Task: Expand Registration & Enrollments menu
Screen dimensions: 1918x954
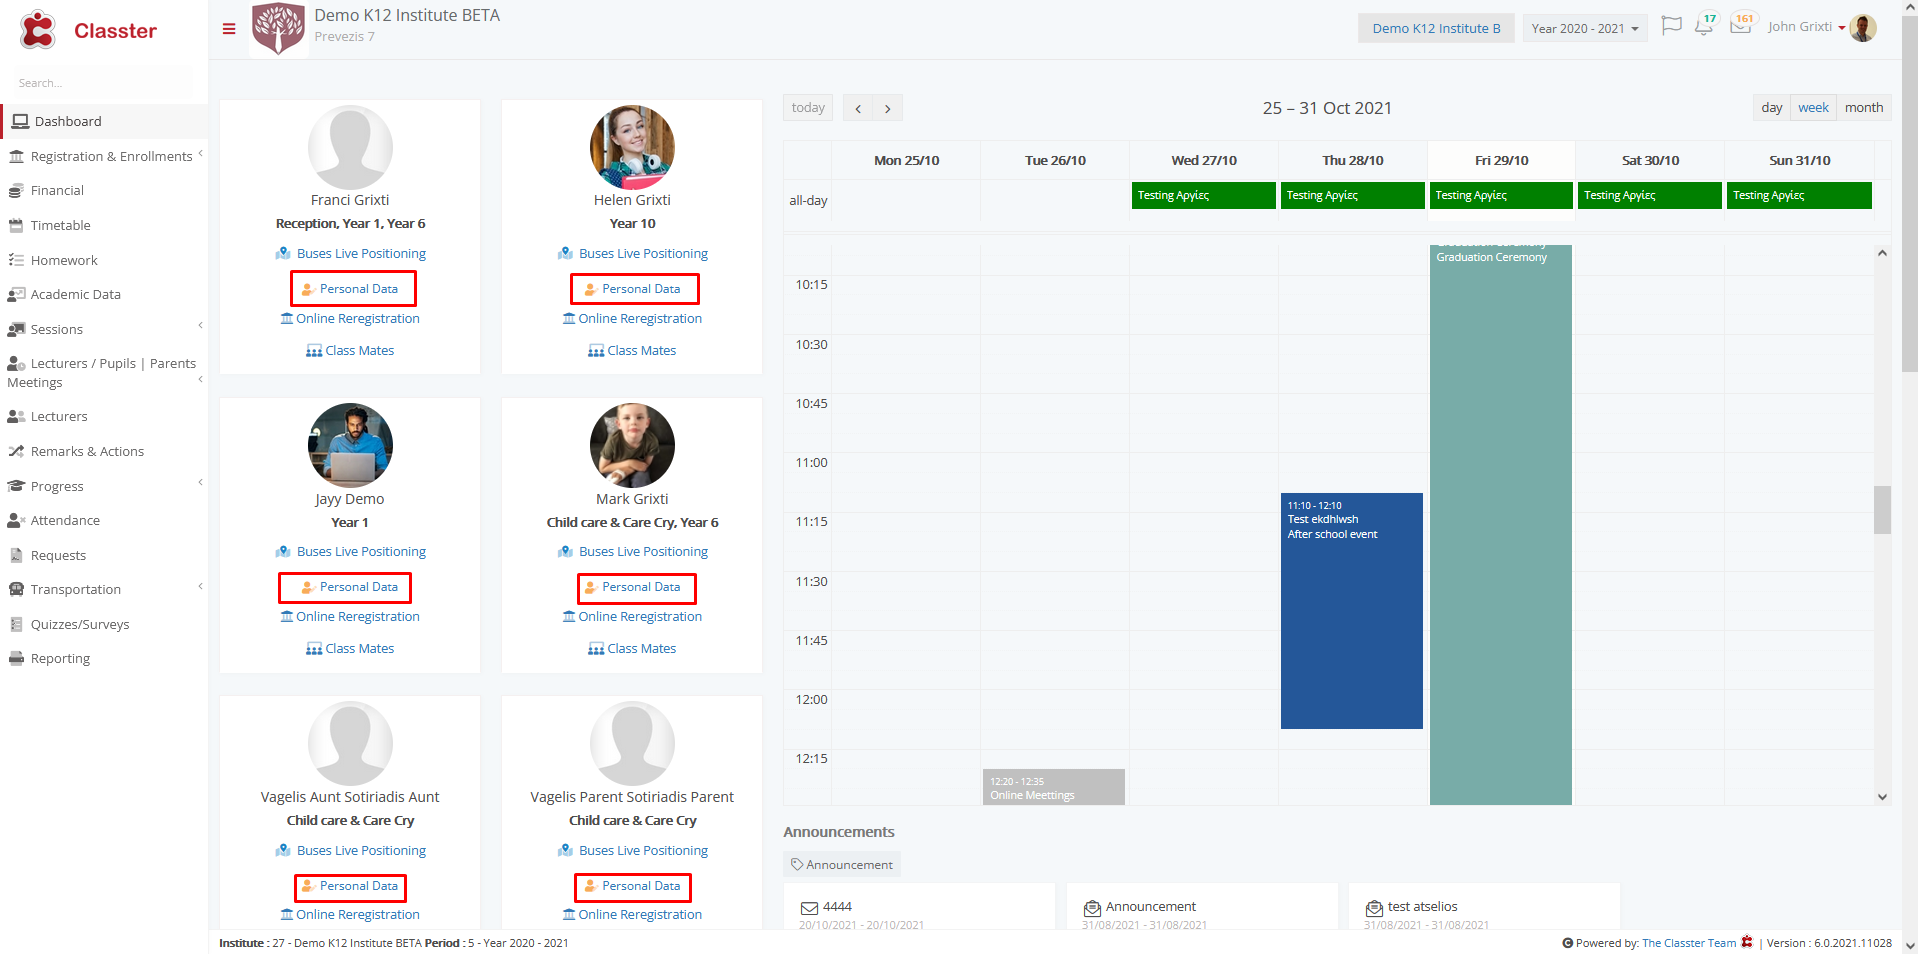Action: pyautogui.click(x=104, y=156)
